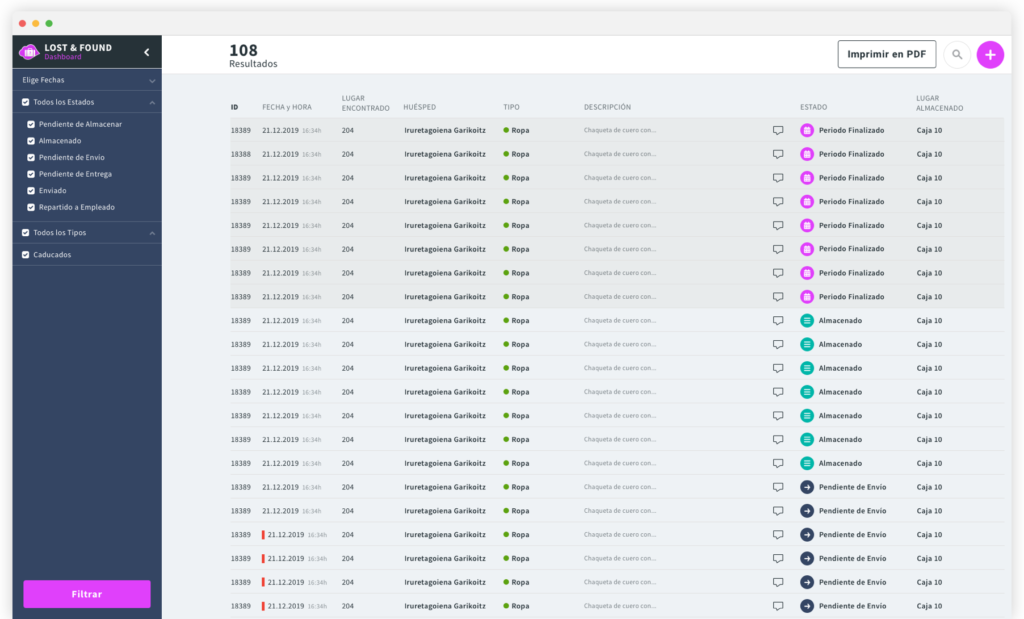Collapse the Todos los Tipos section
The image size is (1024, 619).
[152, 233]
